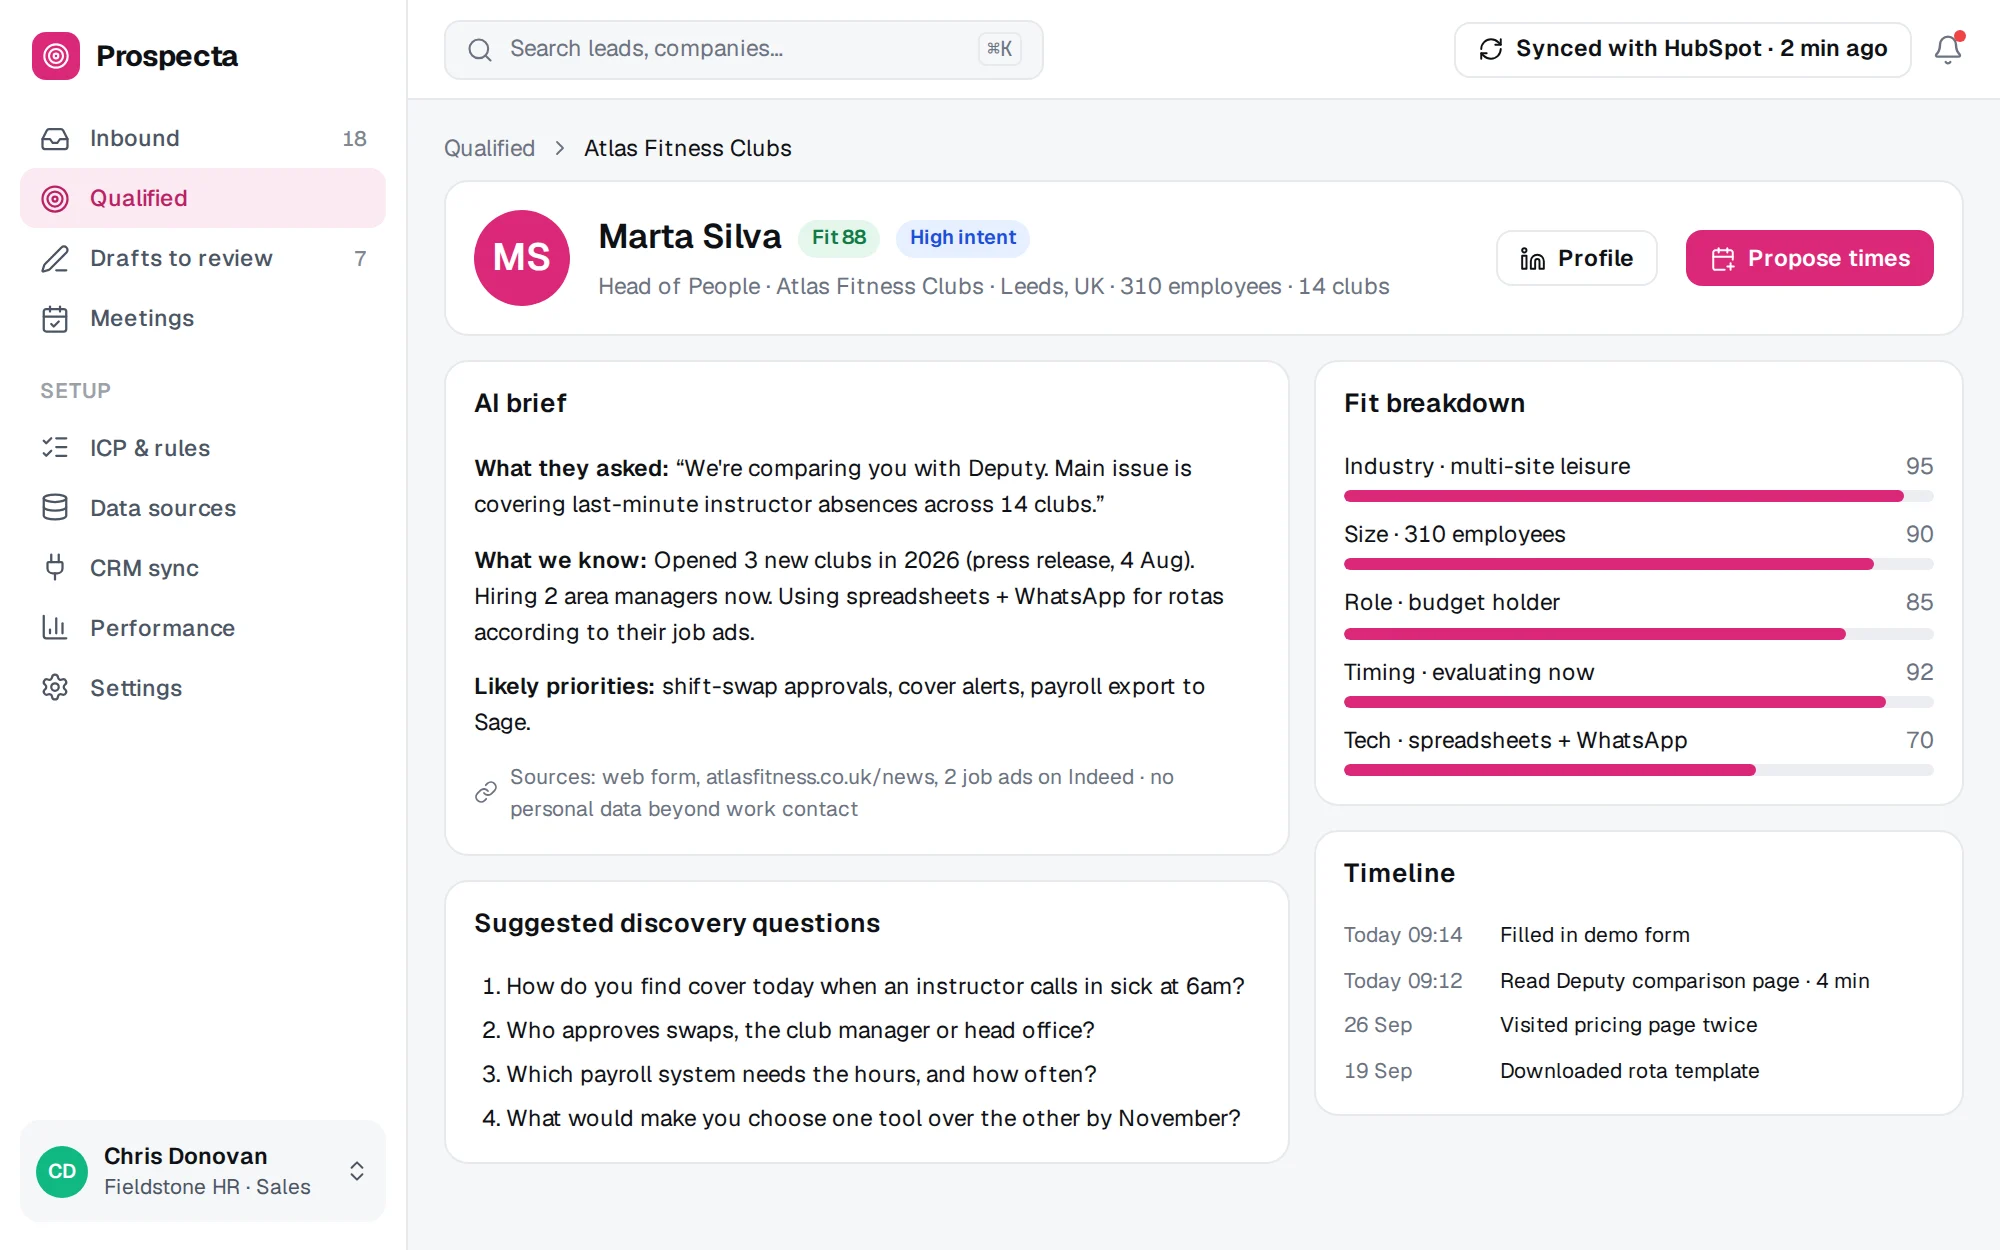
Task: Click the HubSpot sync refresh icon
Action: coord(1491,49)
